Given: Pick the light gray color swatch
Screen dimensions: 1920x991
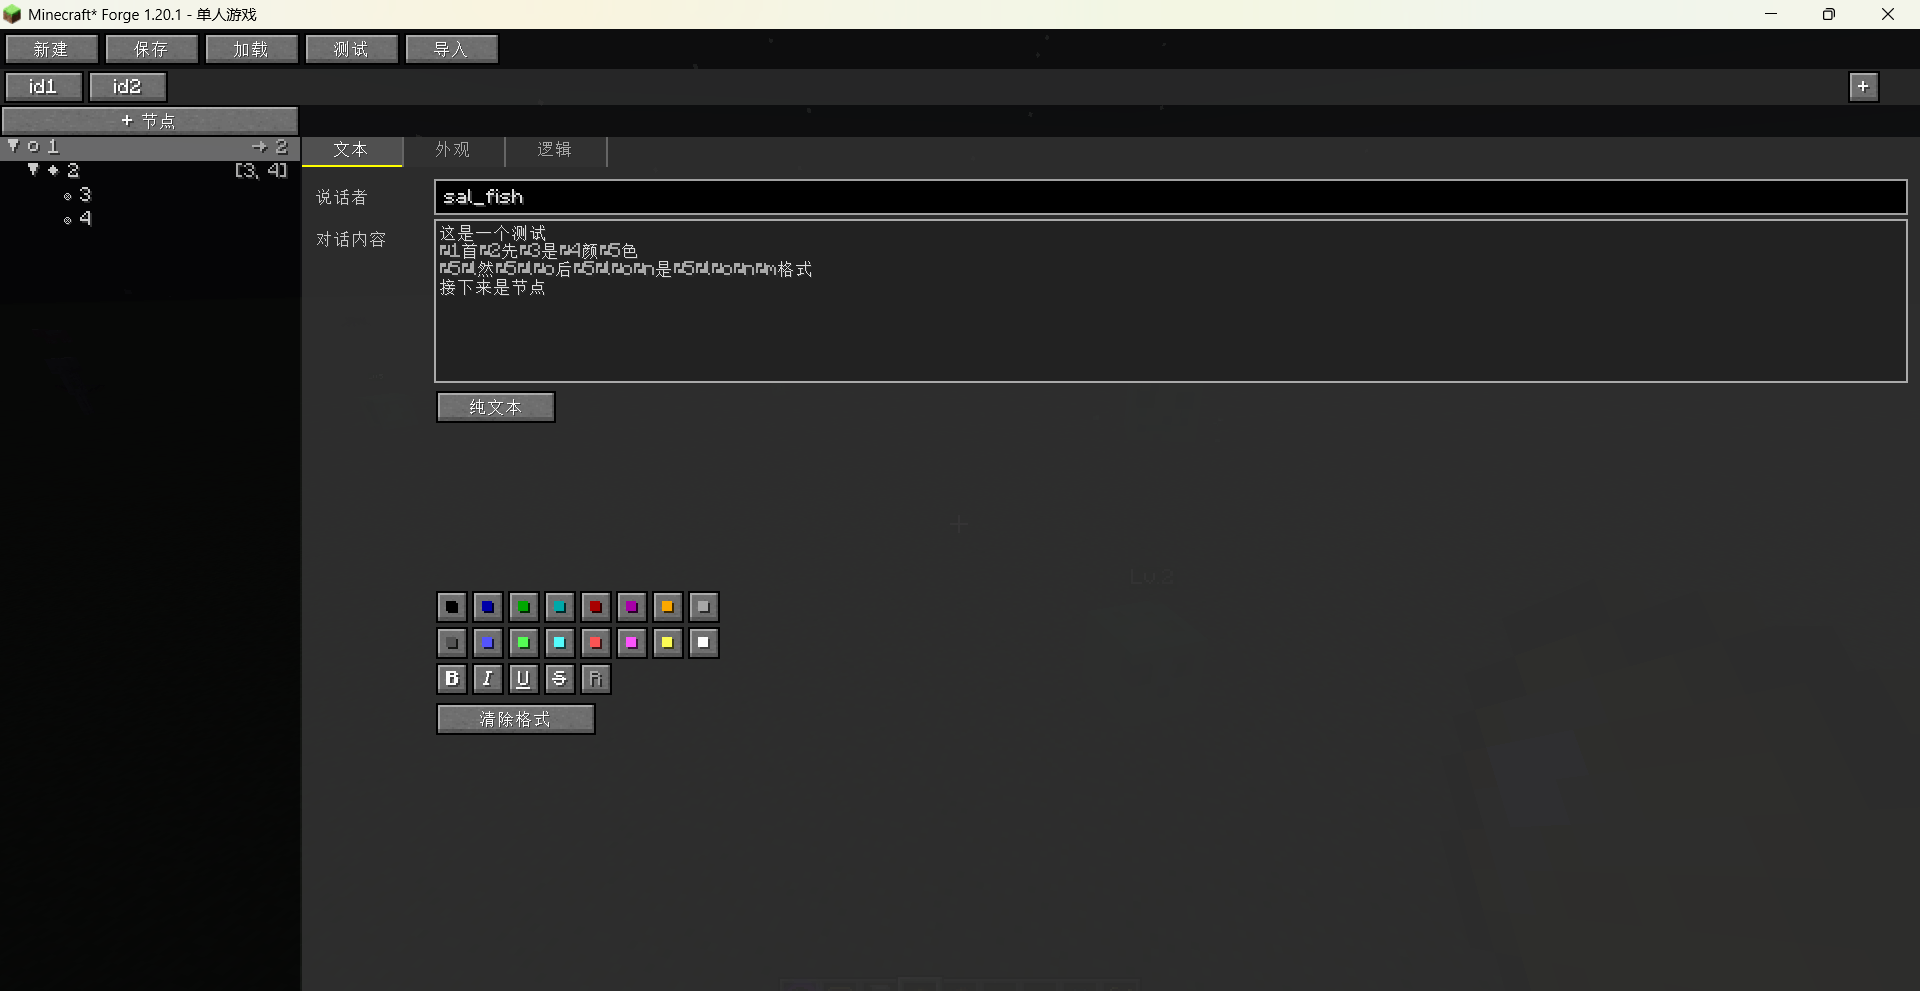Looking at the screenshot, I should [704, 607].
